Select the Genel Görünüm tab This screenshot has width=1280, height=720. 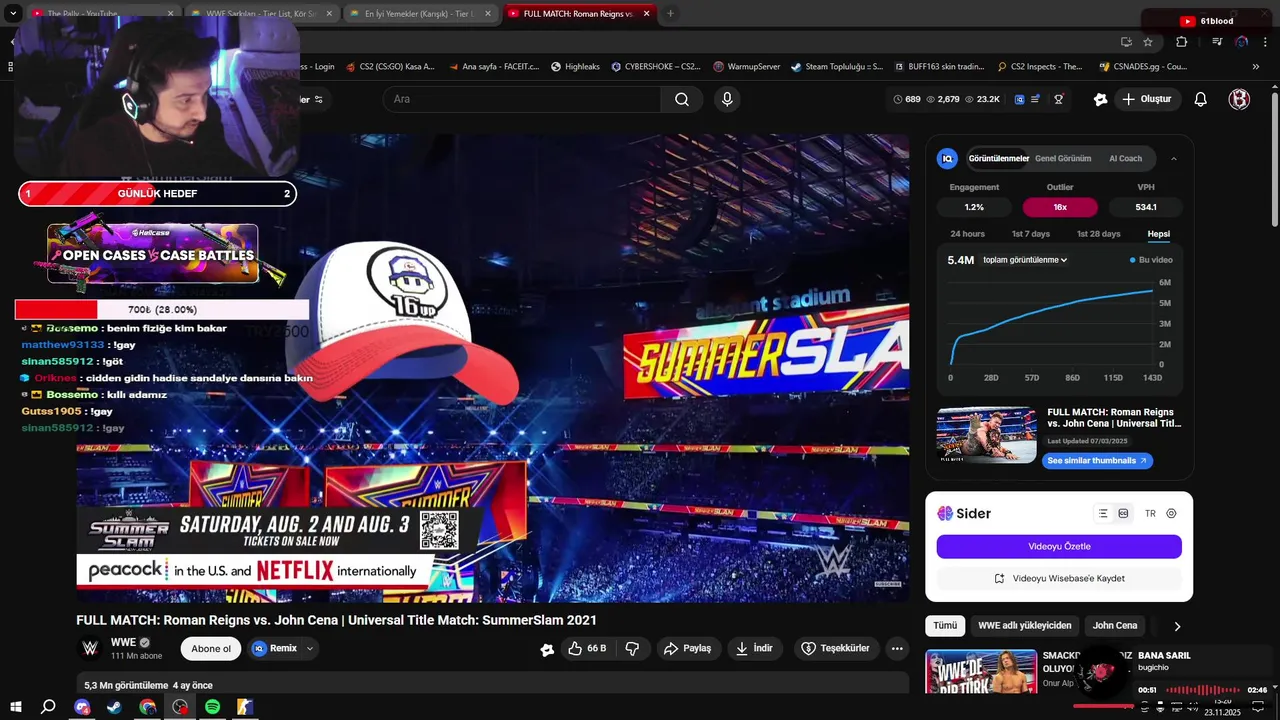click(1063, 158)
